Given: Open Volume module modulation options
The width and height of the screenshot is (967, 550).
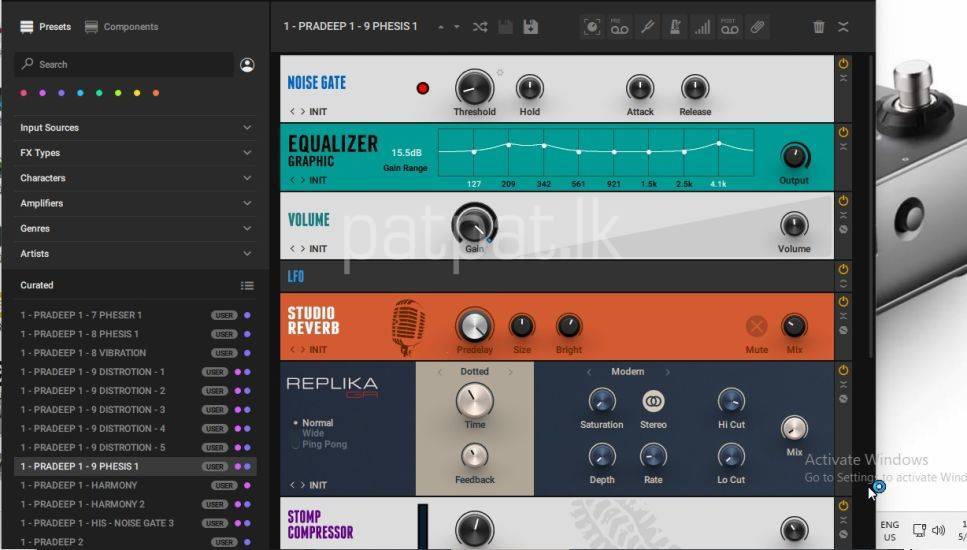Looking at the screenshot, I should [x=843, y=229].
